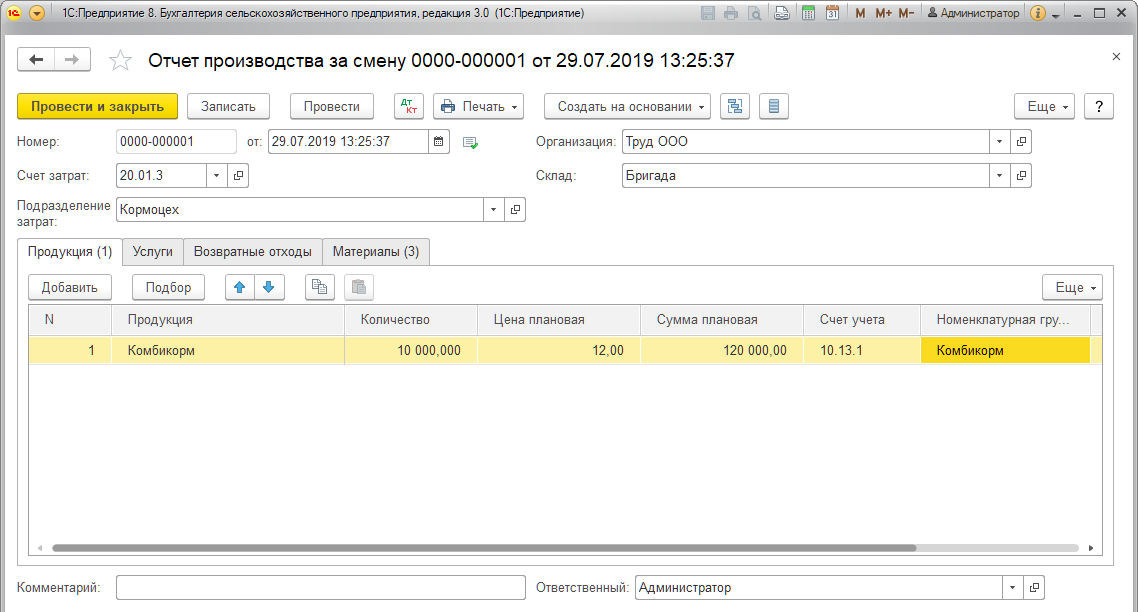Focus the Номер field 0000-000001
1138x612 pixels.
pos(176,142)
